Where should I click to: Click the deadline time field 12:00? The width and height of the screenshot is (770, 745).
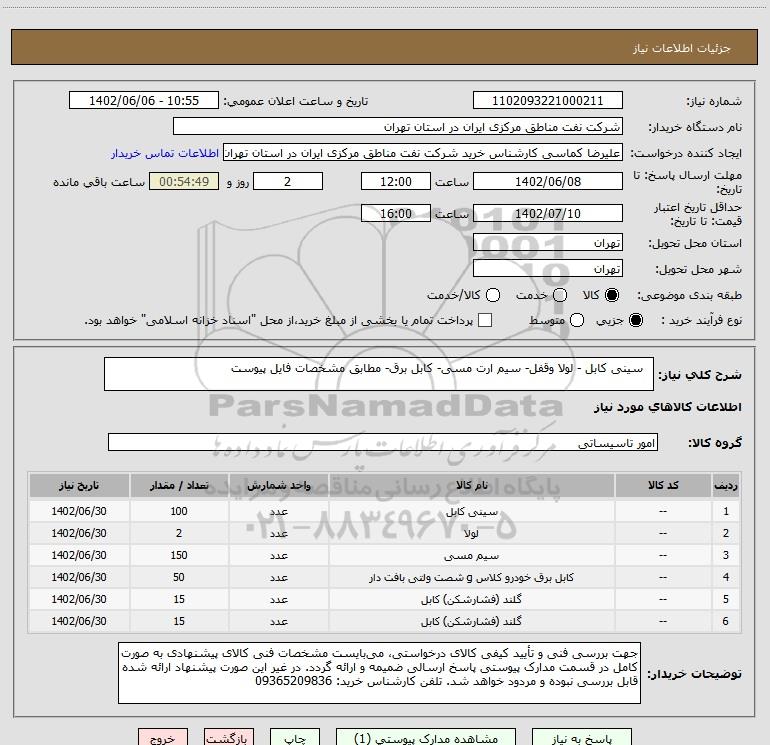click(396, 181)
